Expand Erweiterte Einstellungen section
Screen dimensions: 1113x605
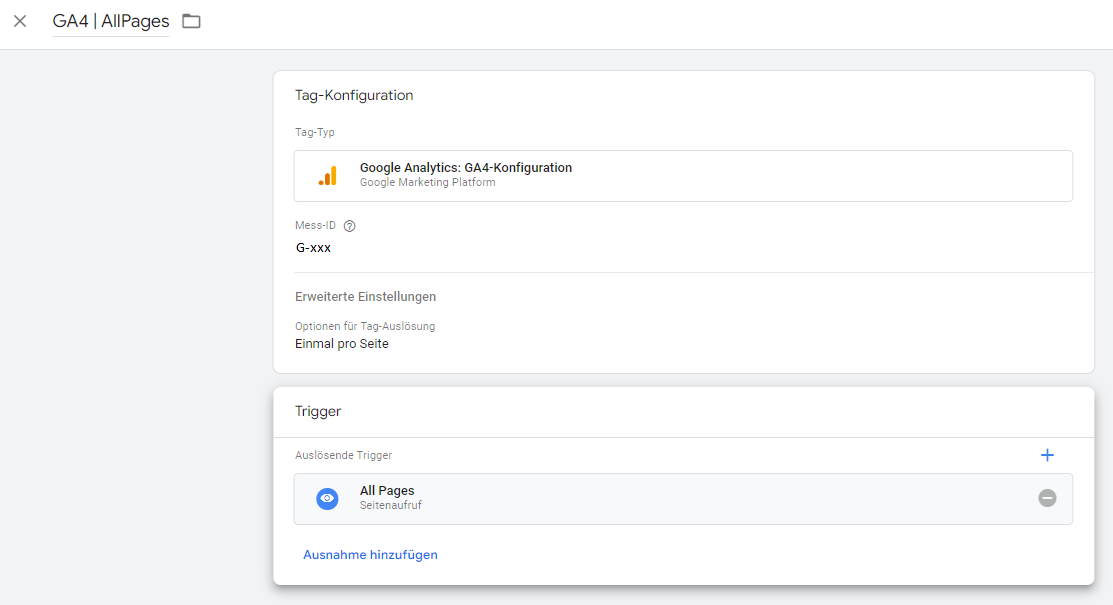pos(365,297)
